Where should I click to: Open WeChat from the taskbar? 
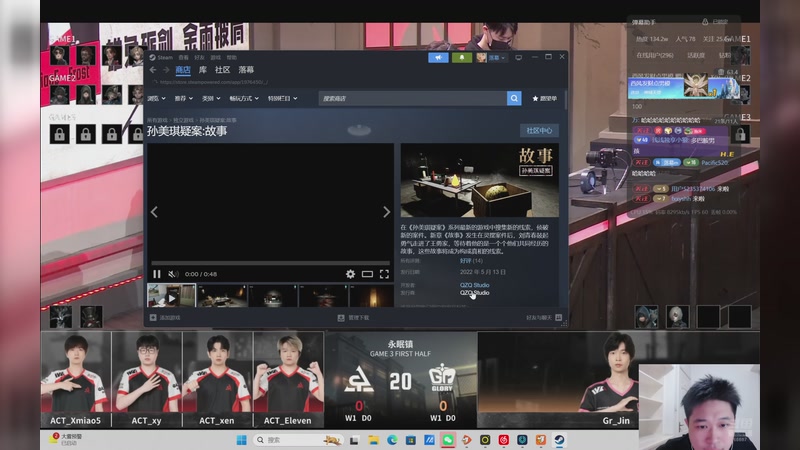(448, 440)
